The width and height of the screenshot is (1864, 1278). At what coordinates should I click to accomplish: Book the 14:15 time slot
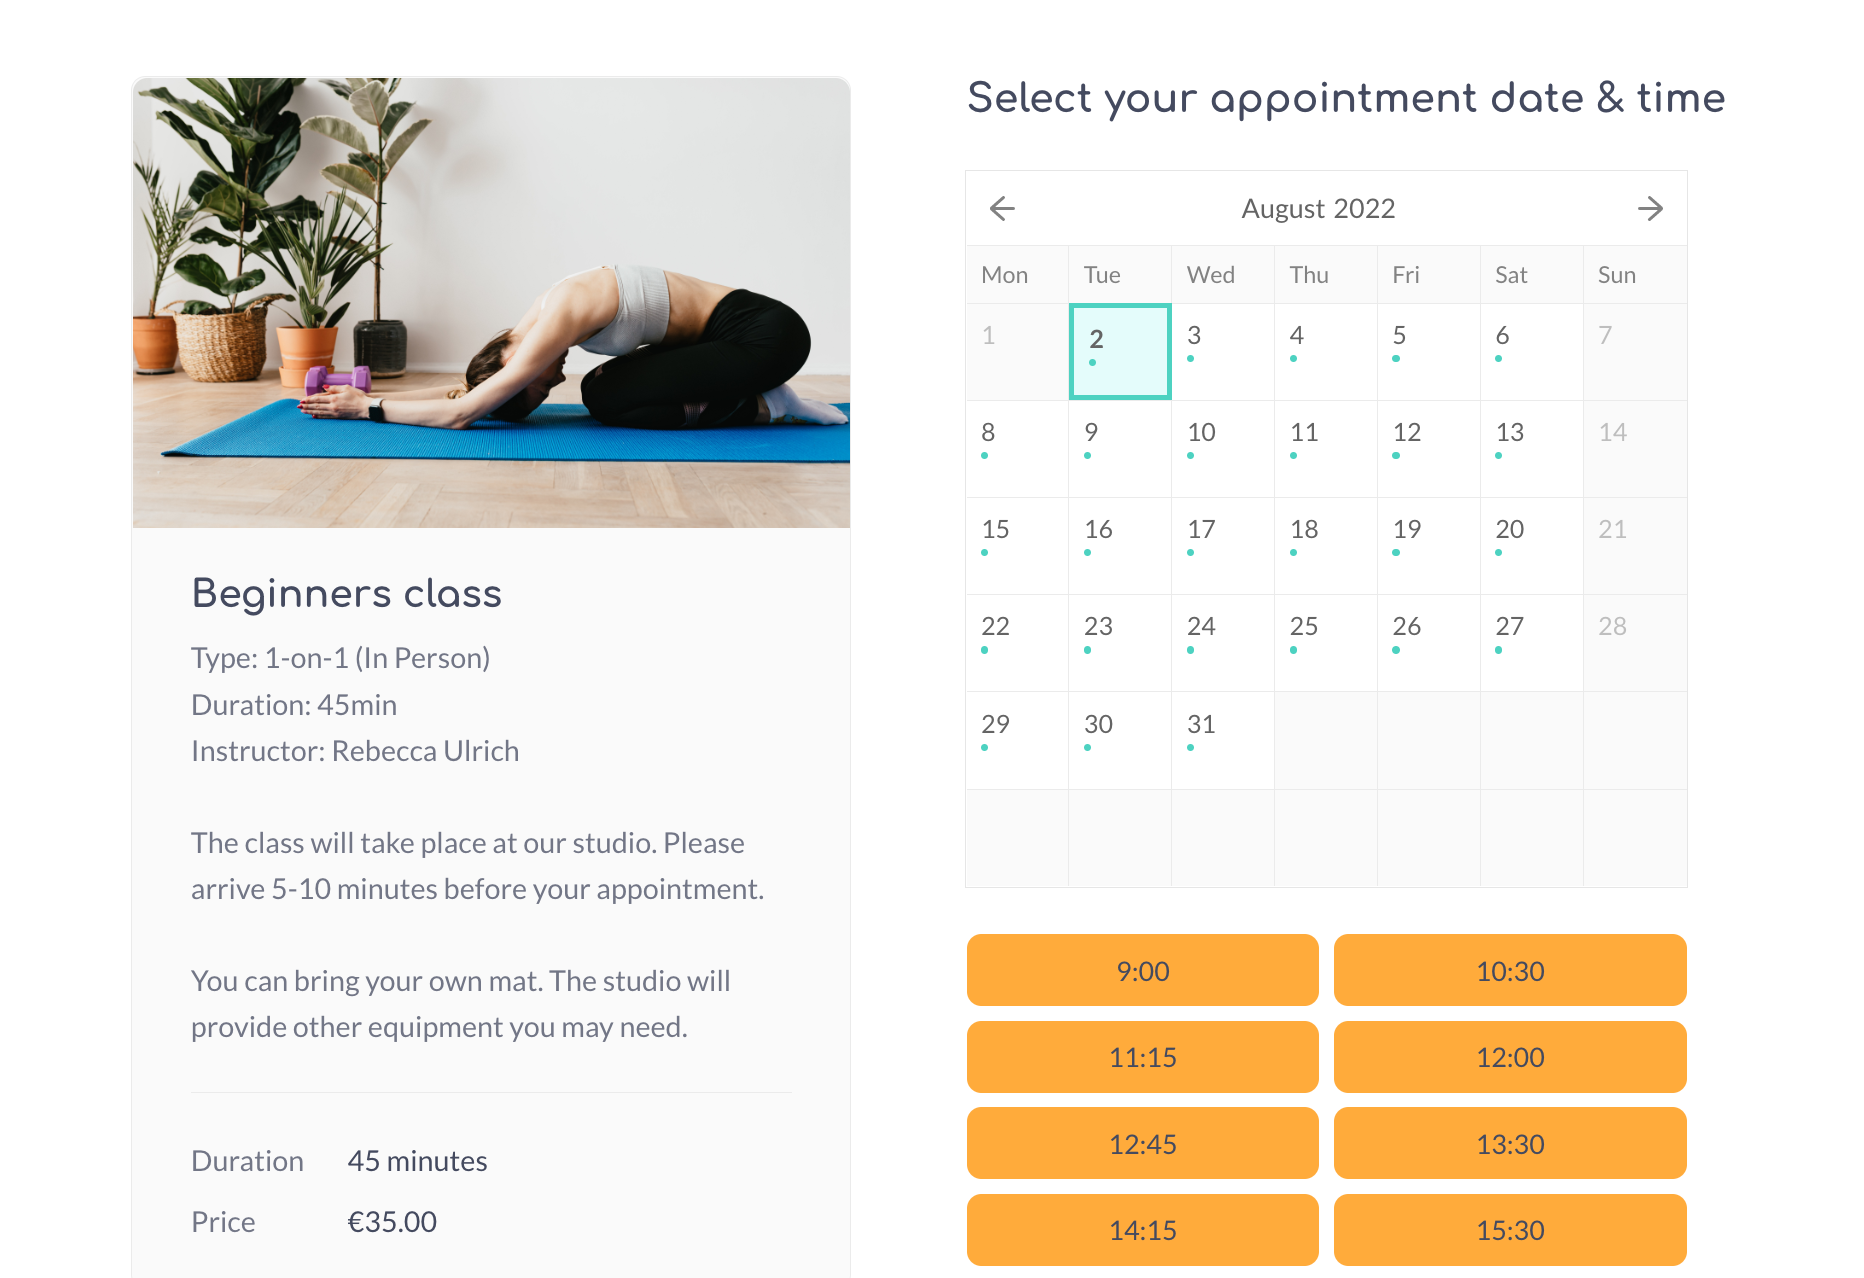(x=1143, y=1230)
